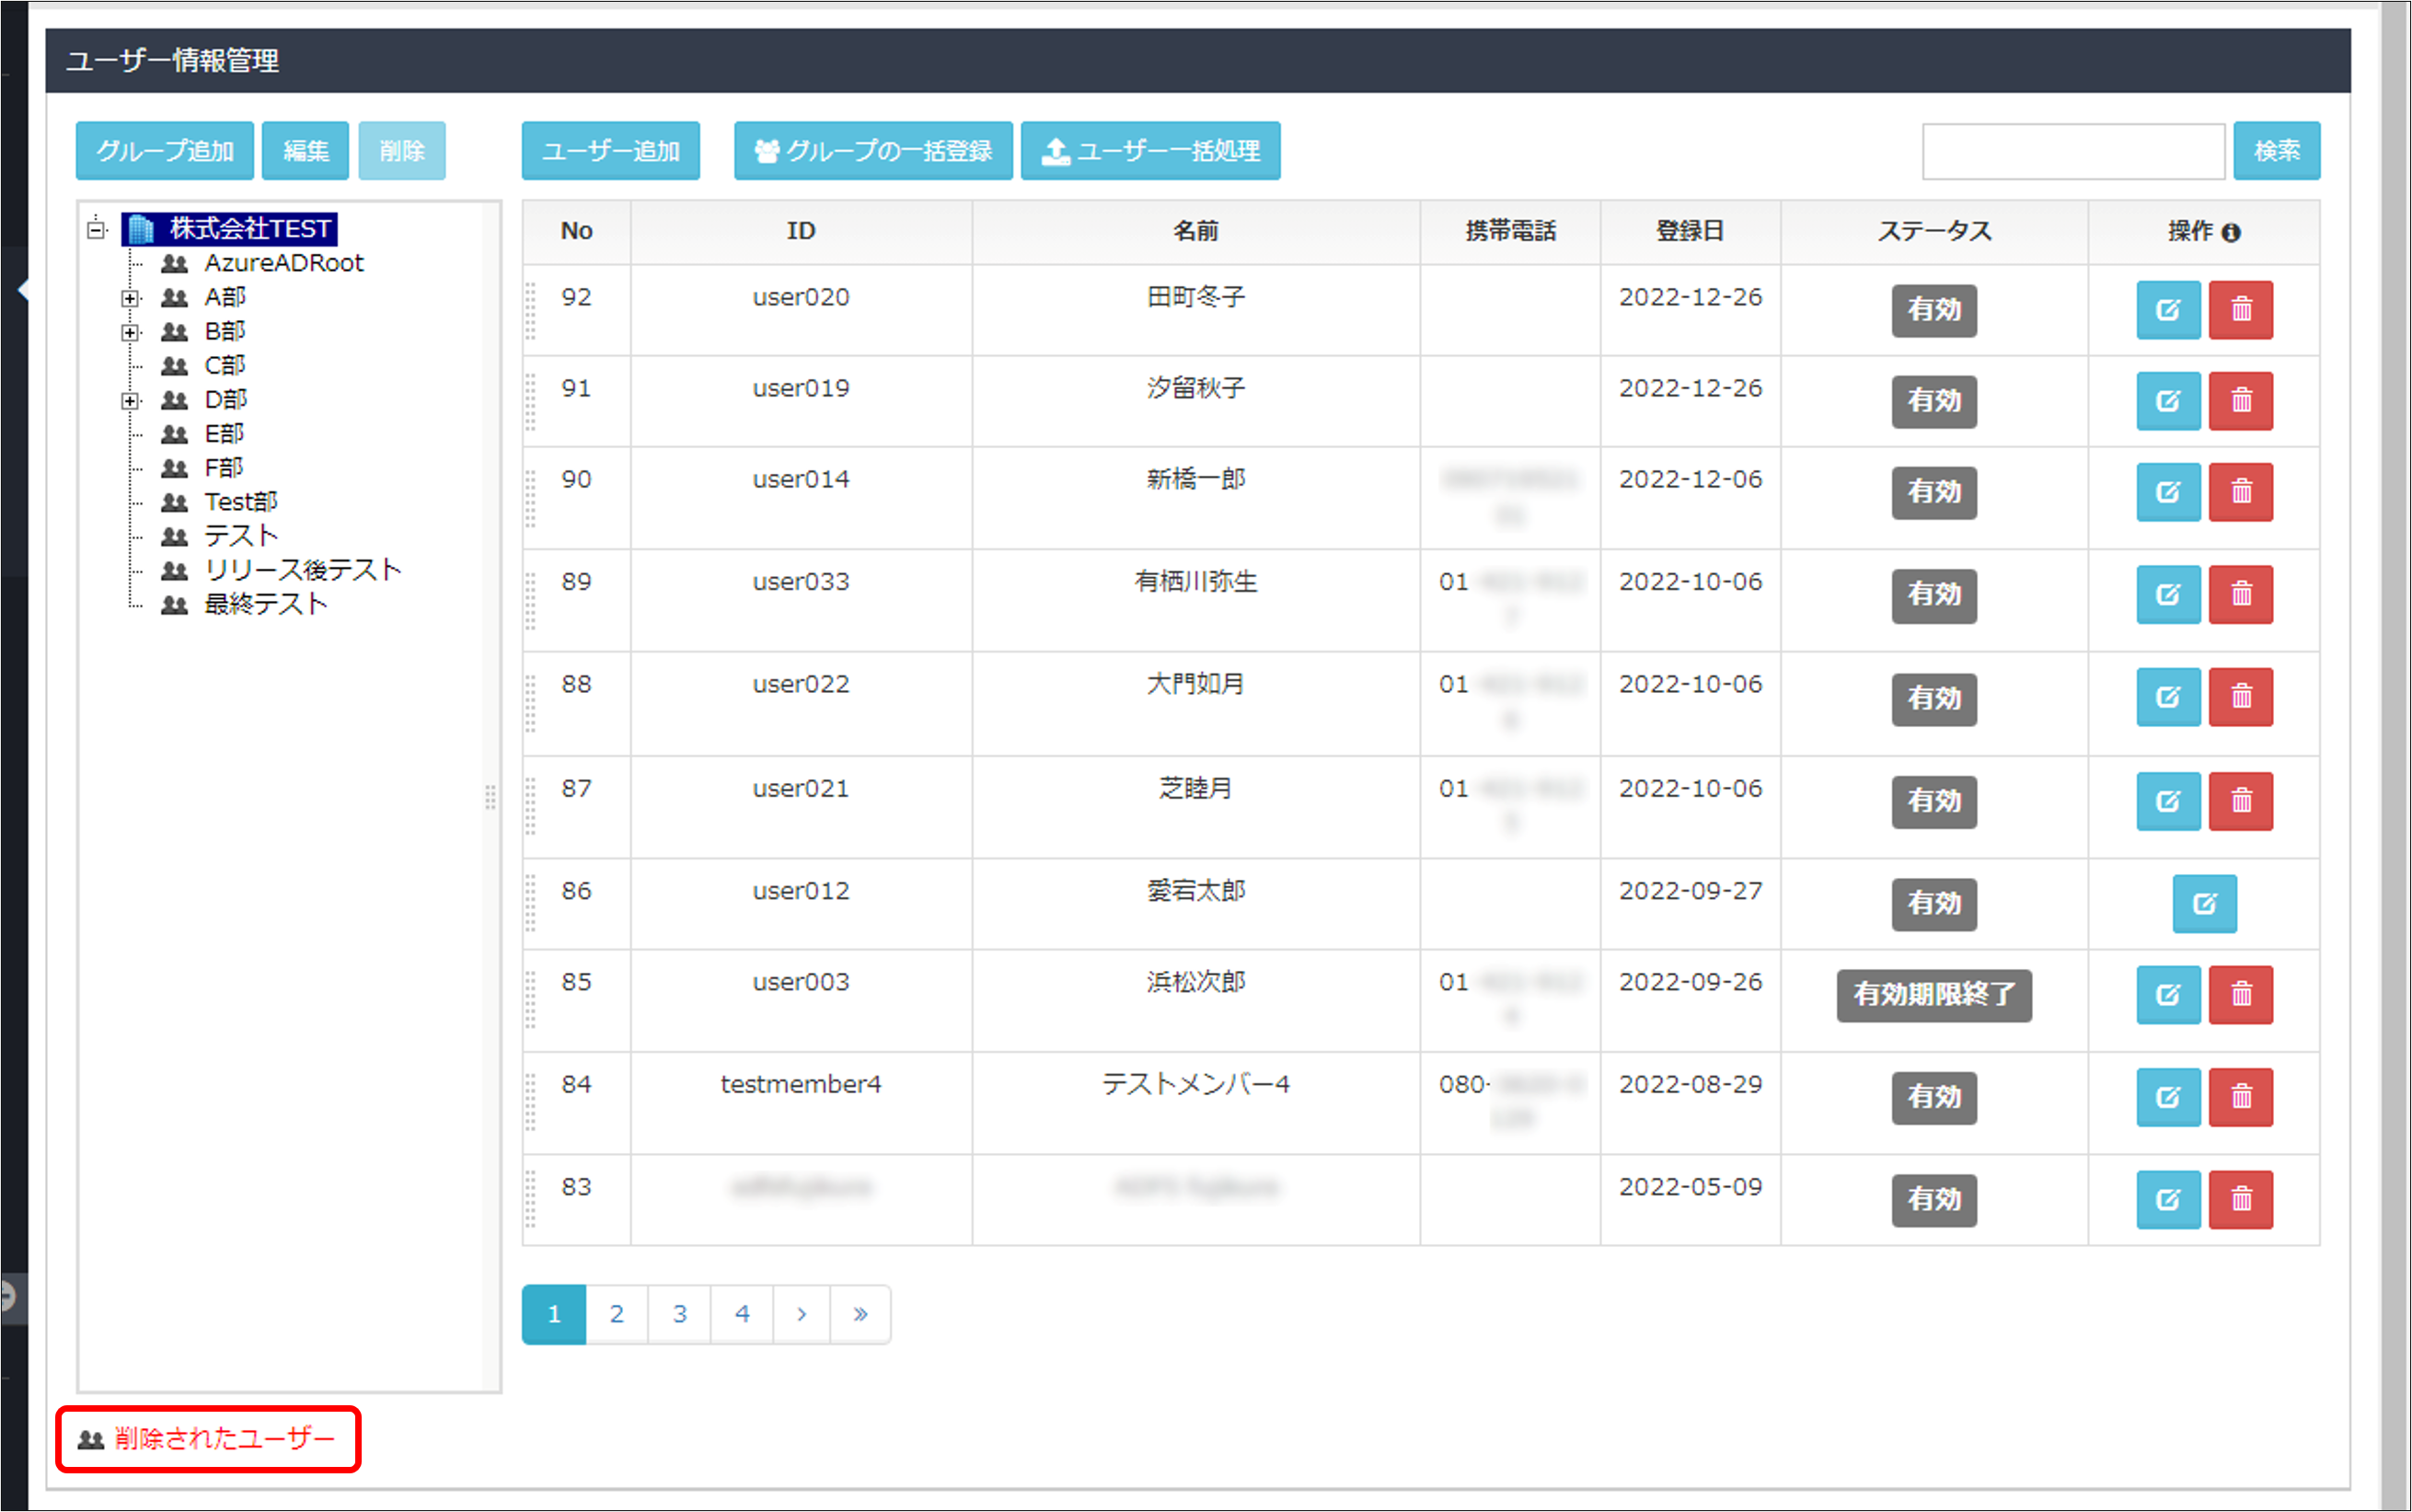Expand the B部 tree node
The width and height of the screenshot is (2412, 1512).
coord(130,332)
